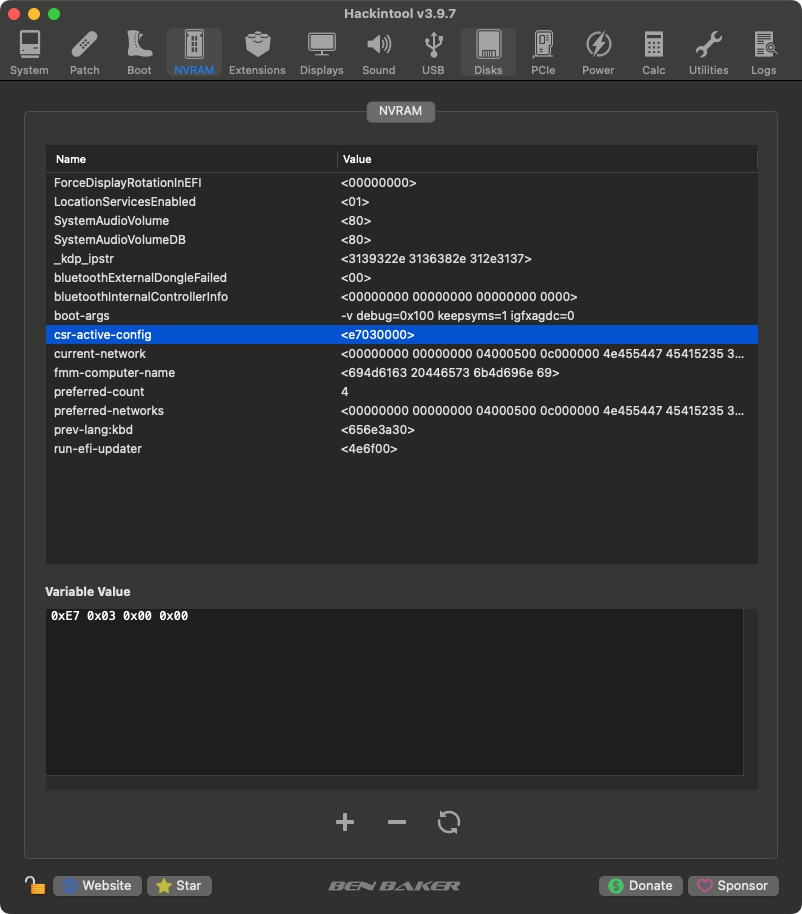Refresh the NVRAM variable list

[x=449, y=822]
